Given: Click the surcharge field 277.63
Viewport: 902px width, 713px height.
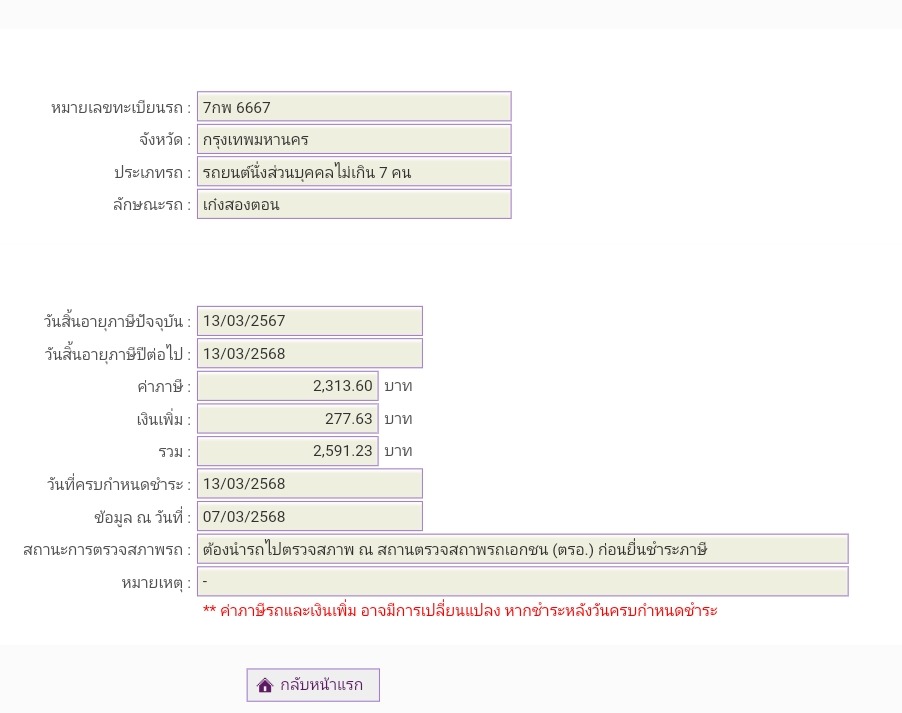Looking at the screenshot, I should 288,419.
